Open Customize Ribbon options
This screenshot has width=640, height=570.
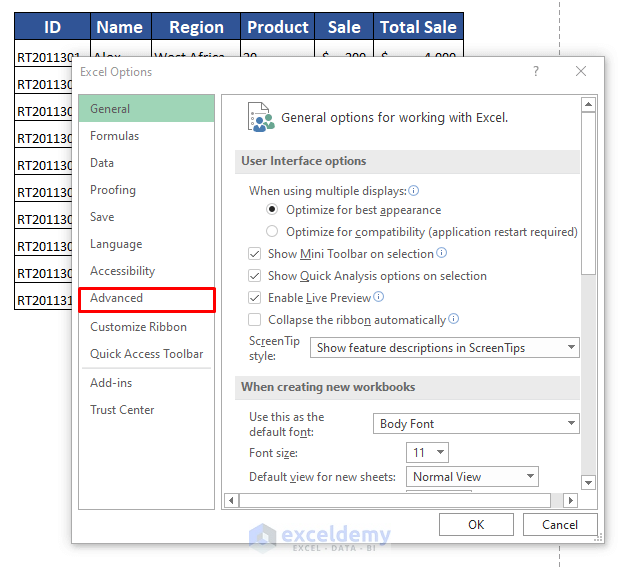tap(147, 327)
